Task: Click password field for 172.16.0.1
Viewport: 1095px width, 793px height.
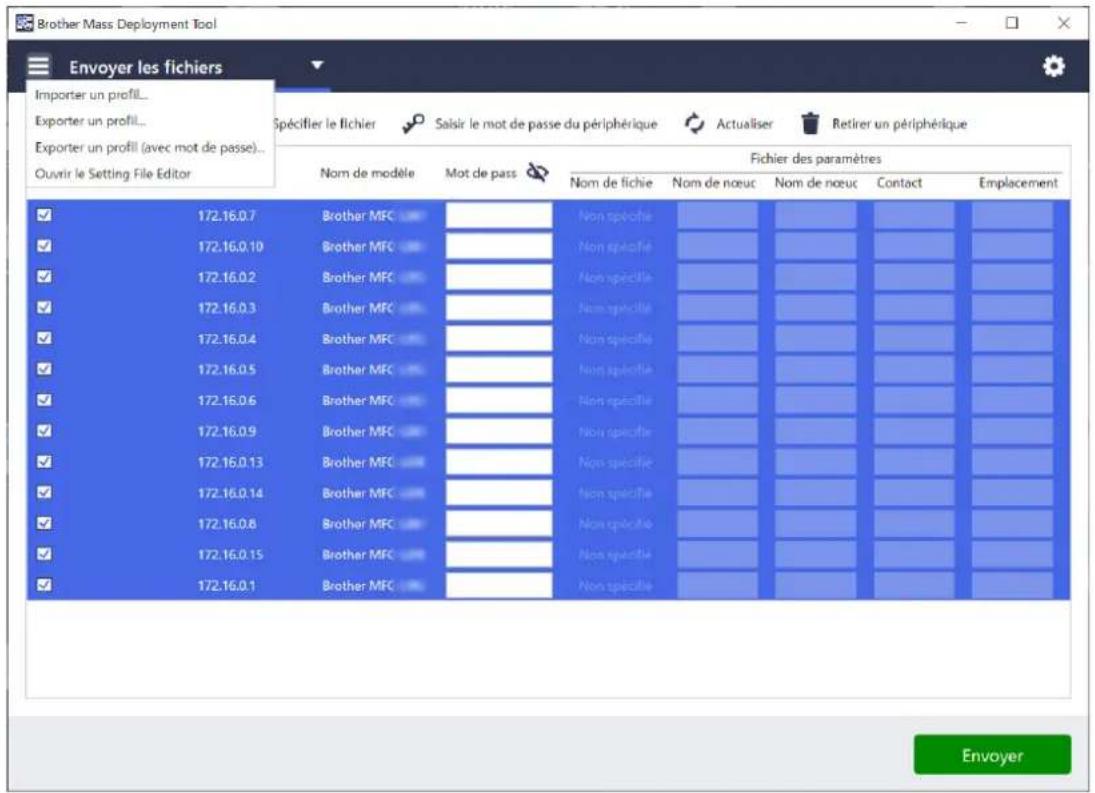Action: [x=499, y=585]
